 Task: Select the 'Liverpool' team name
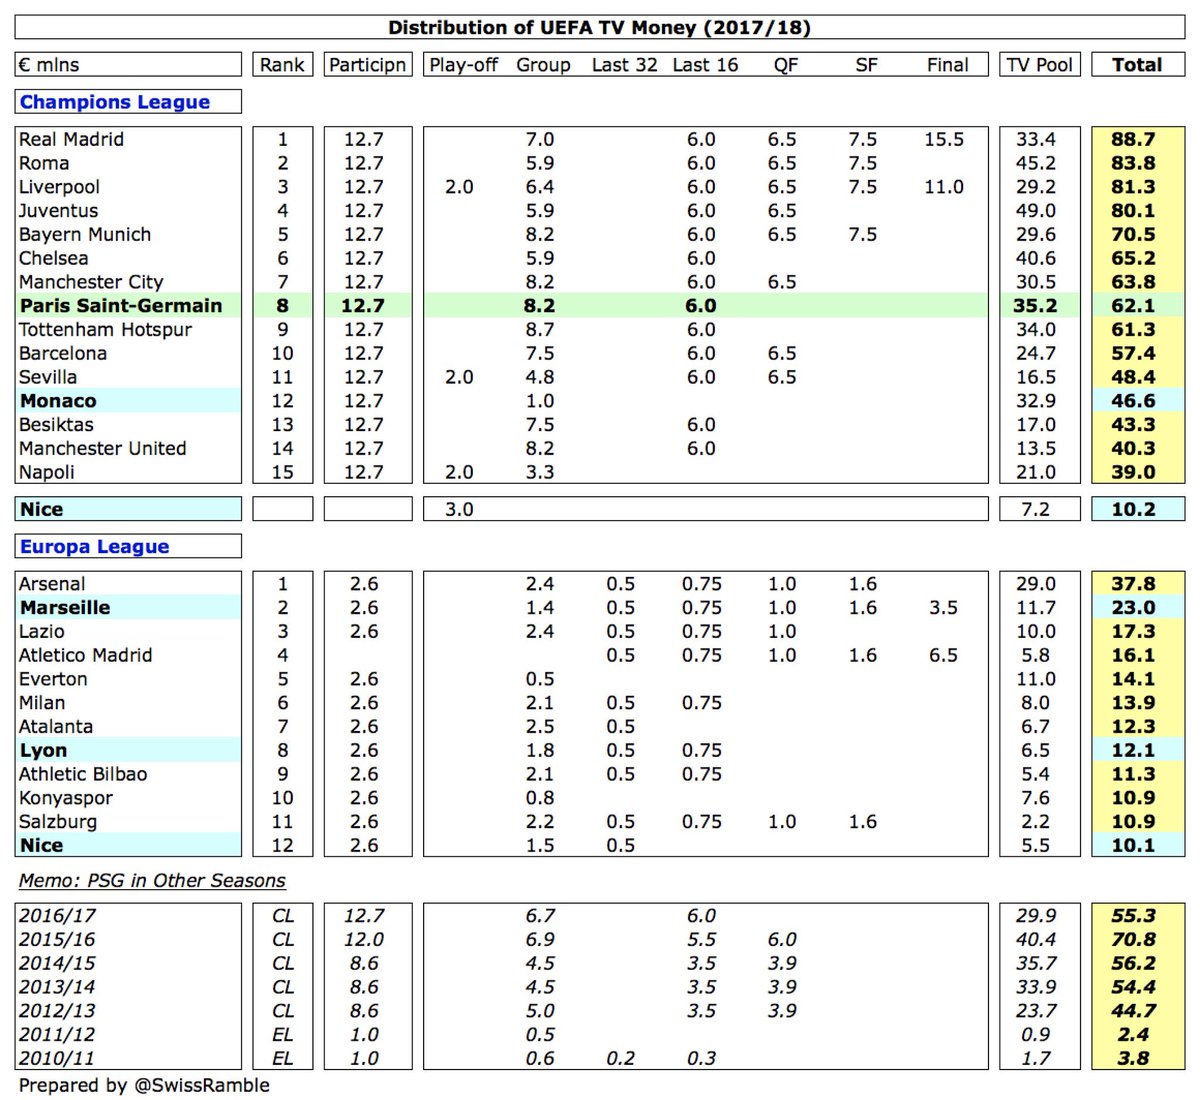point(59,187)
